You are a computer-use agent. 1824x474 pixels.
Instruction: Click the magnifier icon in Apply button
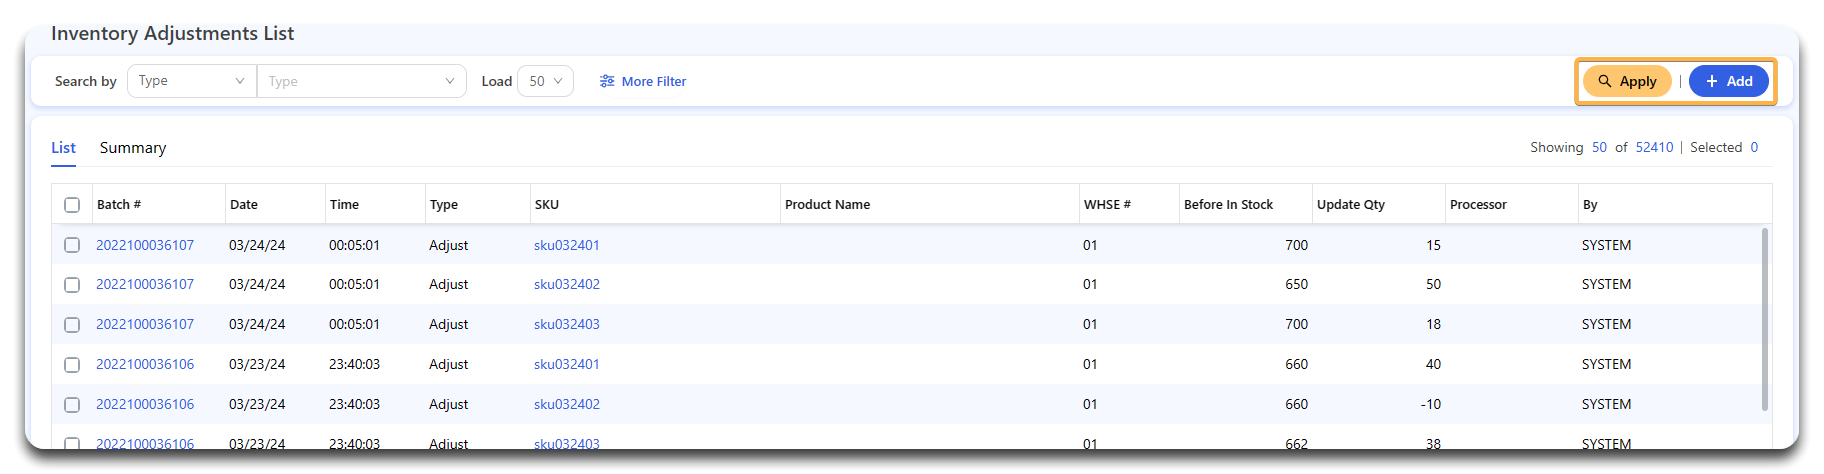coord(1604,81)
